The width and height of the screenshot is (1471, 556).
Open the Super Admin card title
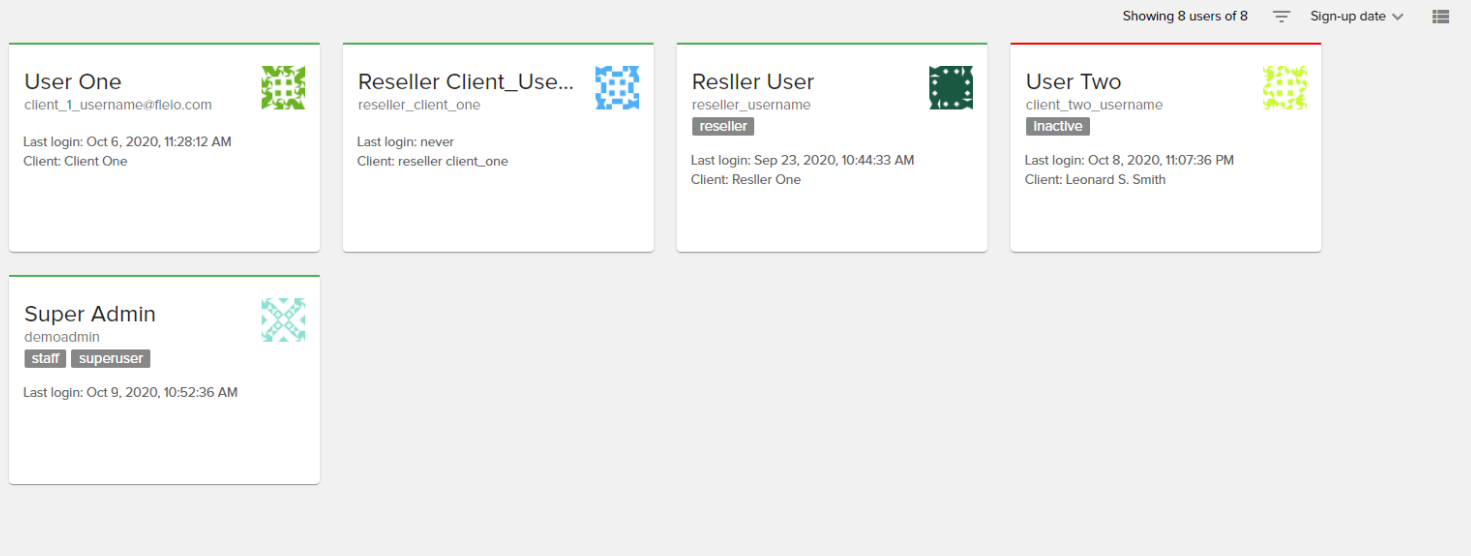pyautogui.click(x=90, y=314)
